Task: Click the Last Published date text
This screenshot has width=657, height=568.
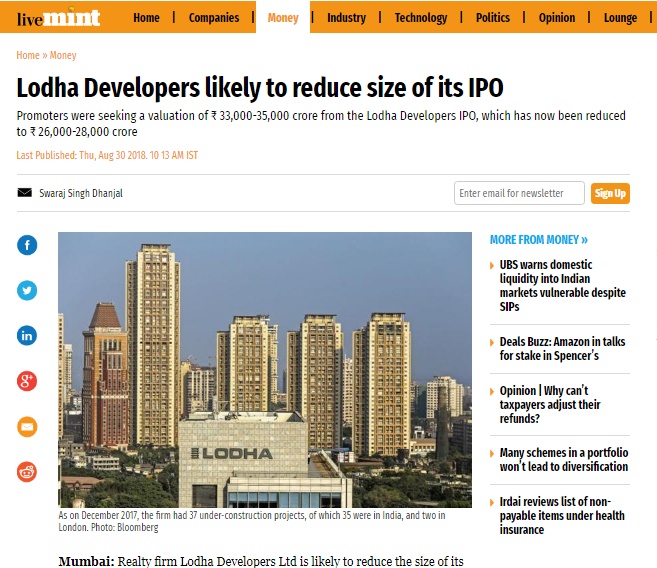Action: (107, 155)
